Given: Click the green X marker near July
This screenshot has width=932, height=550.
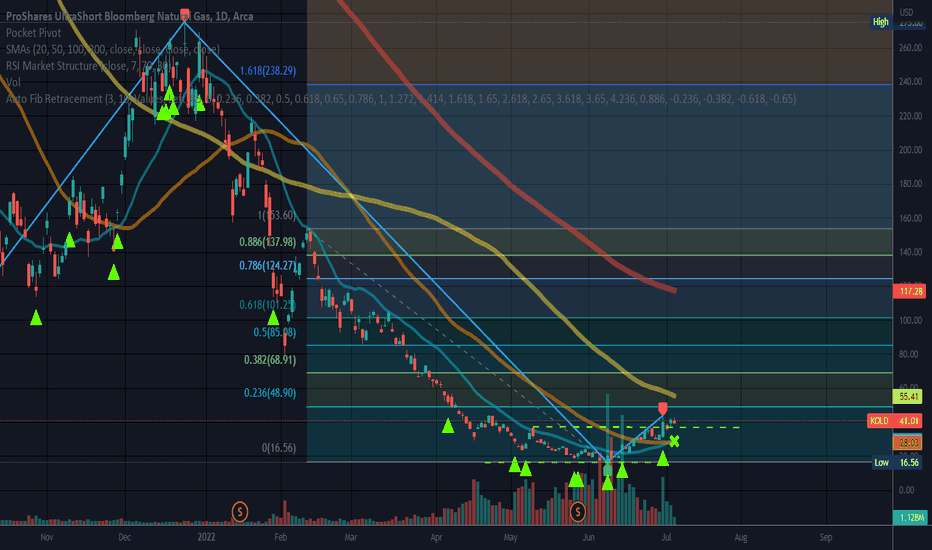Looking at the screenshot, I should pos(674,441).
